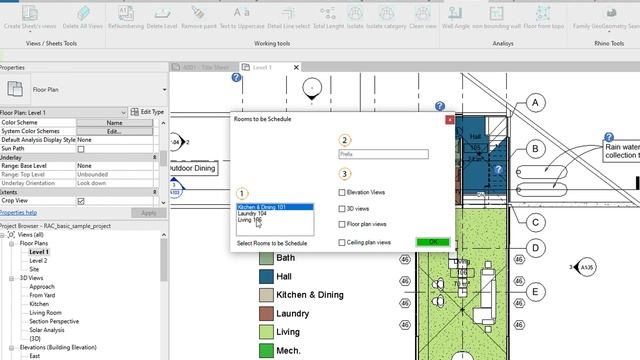Run the Clean view tool
This screenshot has height=360, width=640.
coord(422,18)
